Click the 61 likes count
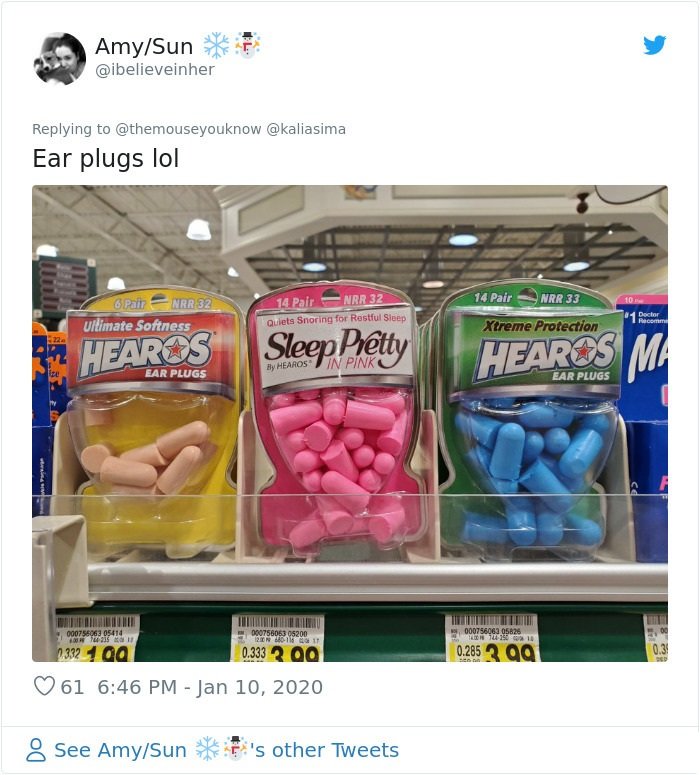700x775 pixels. click(x=72, y=687)
